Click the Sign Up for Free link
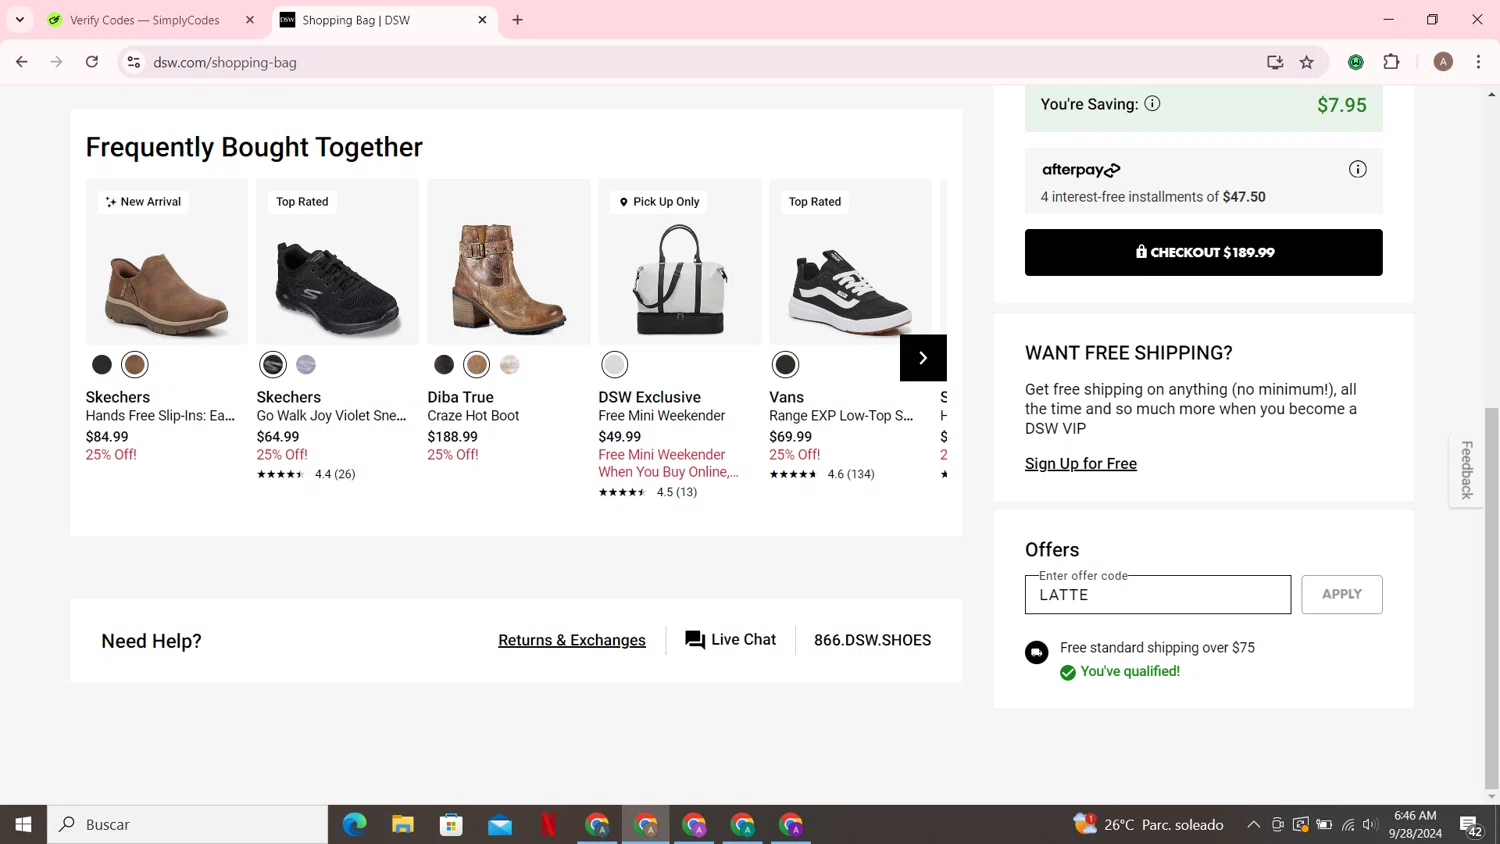Screen dimensions: 1500x844 1080,464
